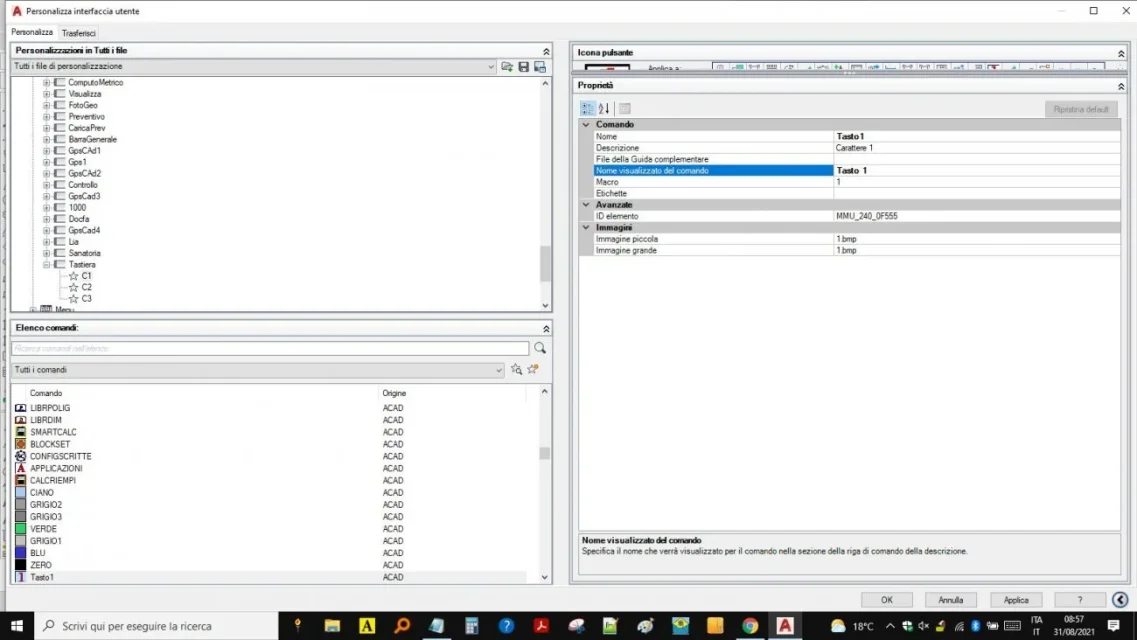Click the LIBRPOLIG command icon
Viewport: 1137px width, 640px height.
coord(20,408)
